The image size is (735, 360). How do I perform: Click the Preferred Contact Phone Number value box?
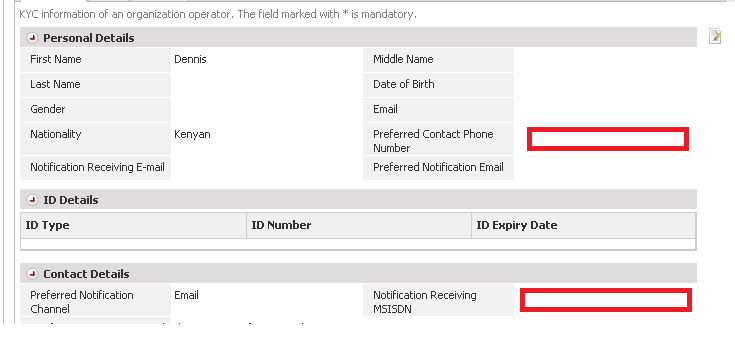point(608,139)
